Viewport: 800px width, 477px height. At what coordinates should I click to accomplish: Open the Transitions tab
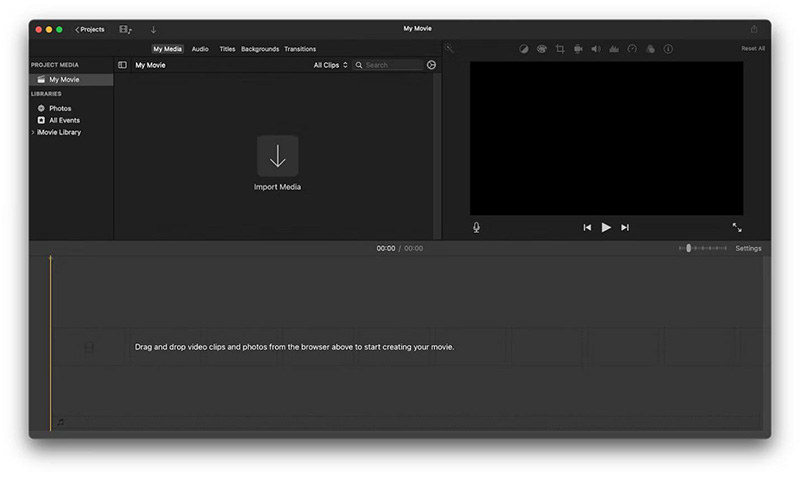(x=300, y=49)
